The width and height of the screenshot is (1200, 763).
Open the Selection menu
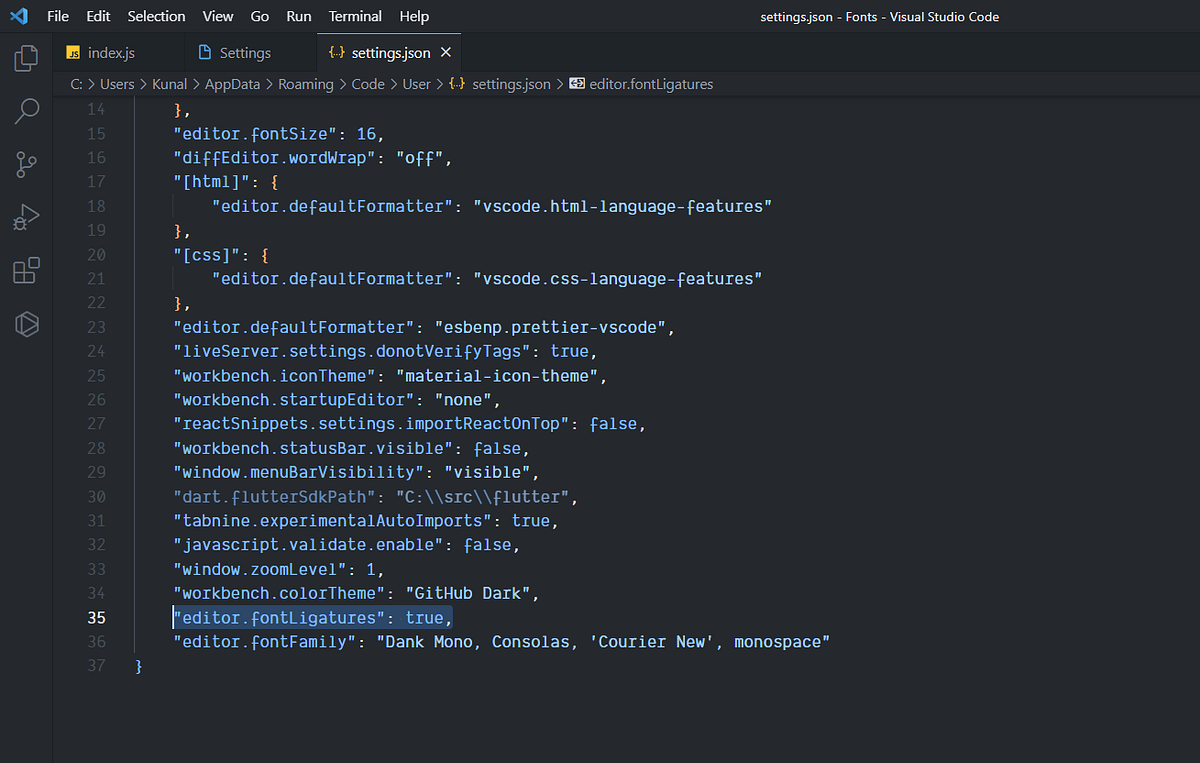point(156,16)
